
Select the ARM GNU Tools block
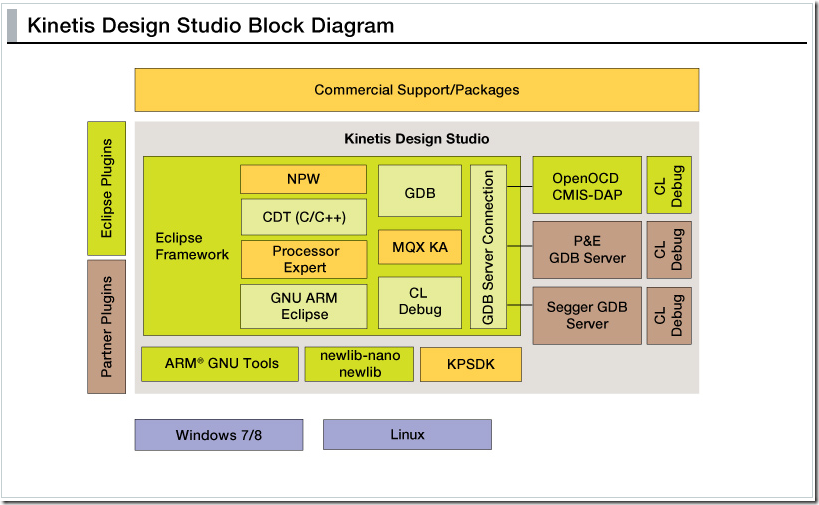(x=219, y=364)
